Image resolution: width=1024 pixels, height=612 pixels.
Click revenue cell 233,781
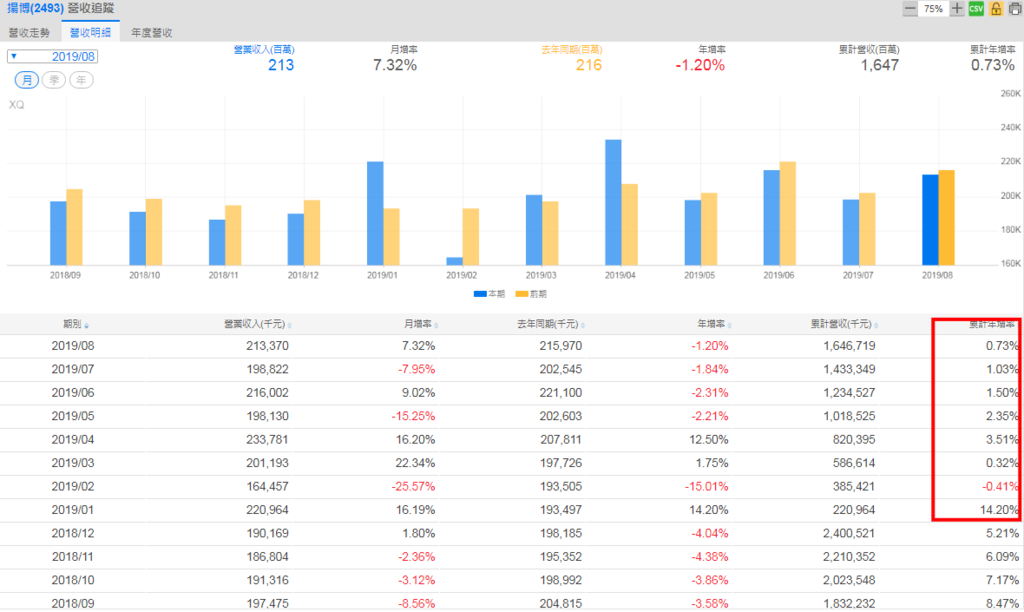(267, 440)
